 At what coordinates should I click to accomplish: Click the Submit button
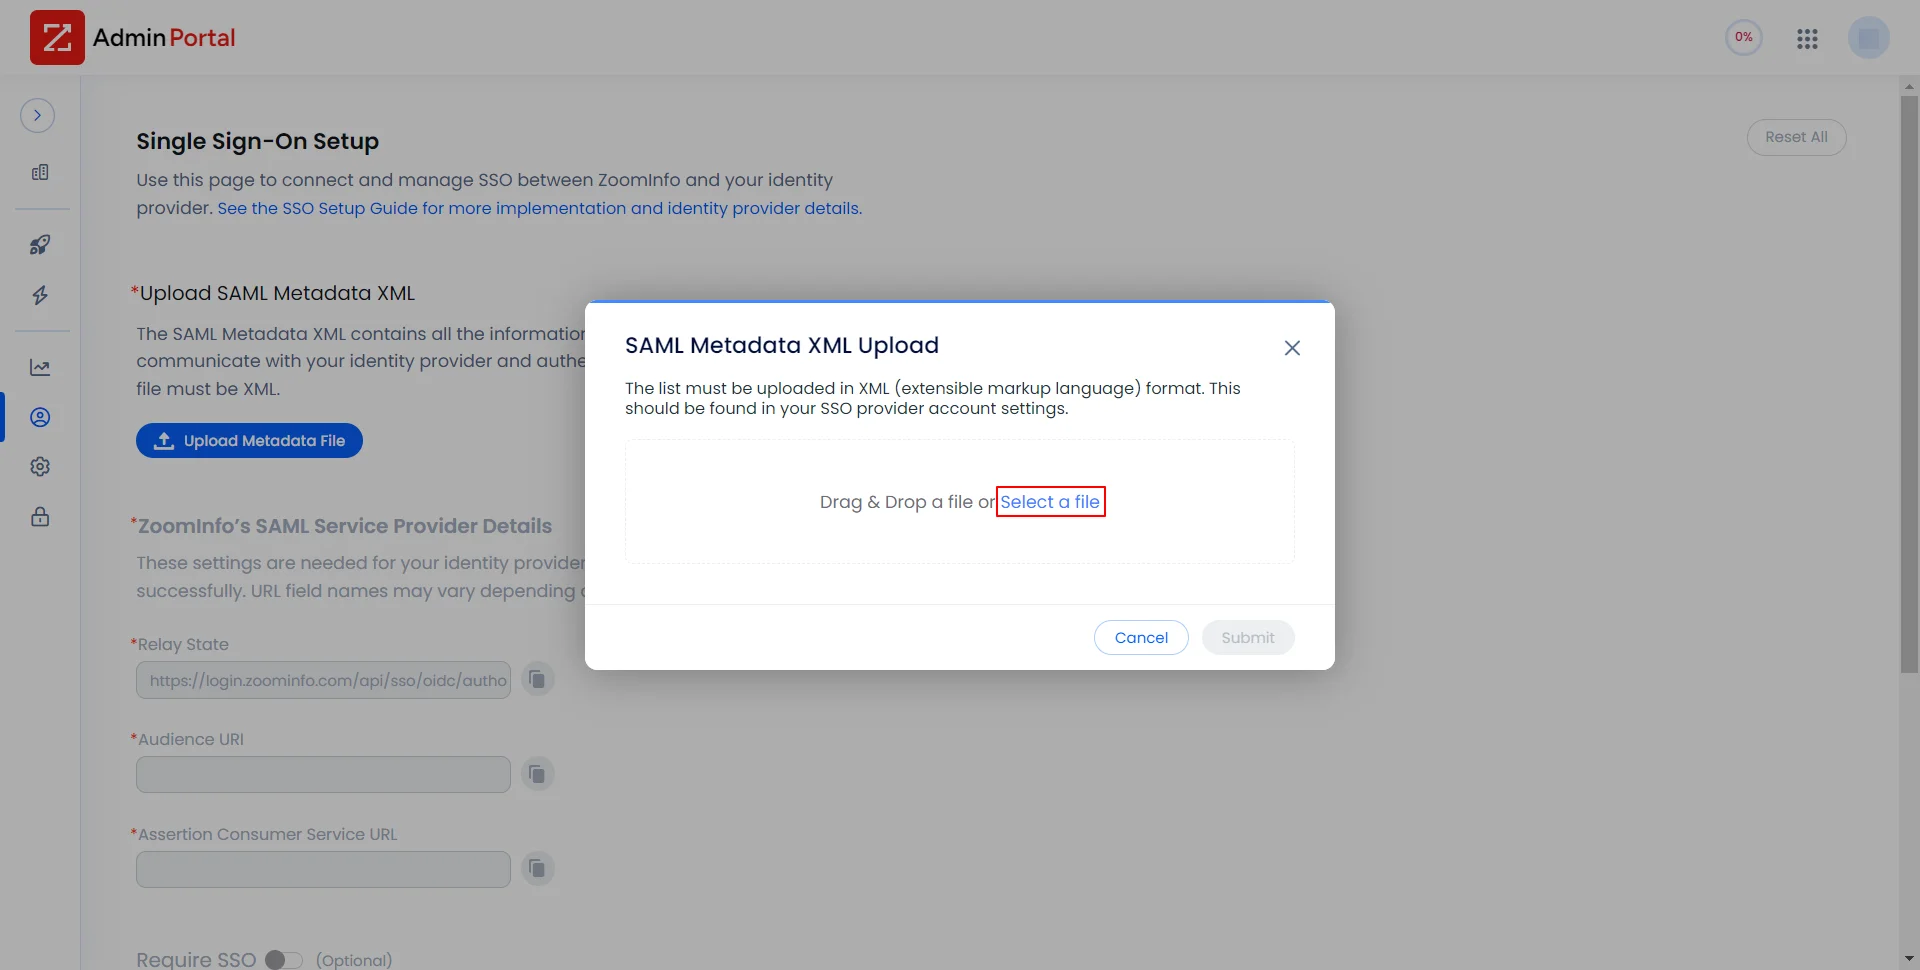(x=1248, y=638)
